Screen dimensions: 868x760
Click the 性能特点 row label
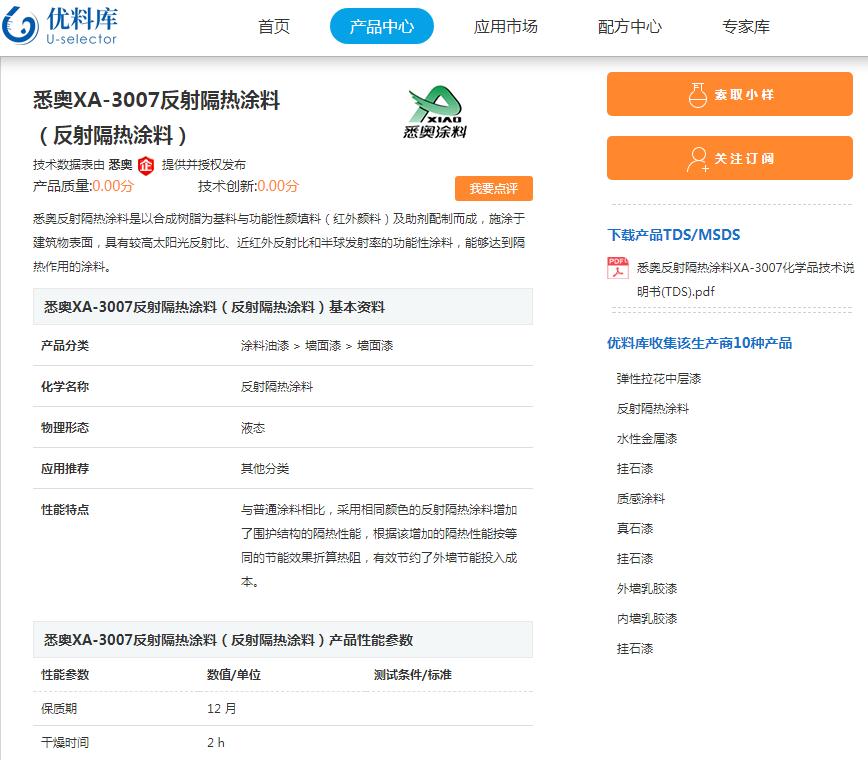click(65, 510)
